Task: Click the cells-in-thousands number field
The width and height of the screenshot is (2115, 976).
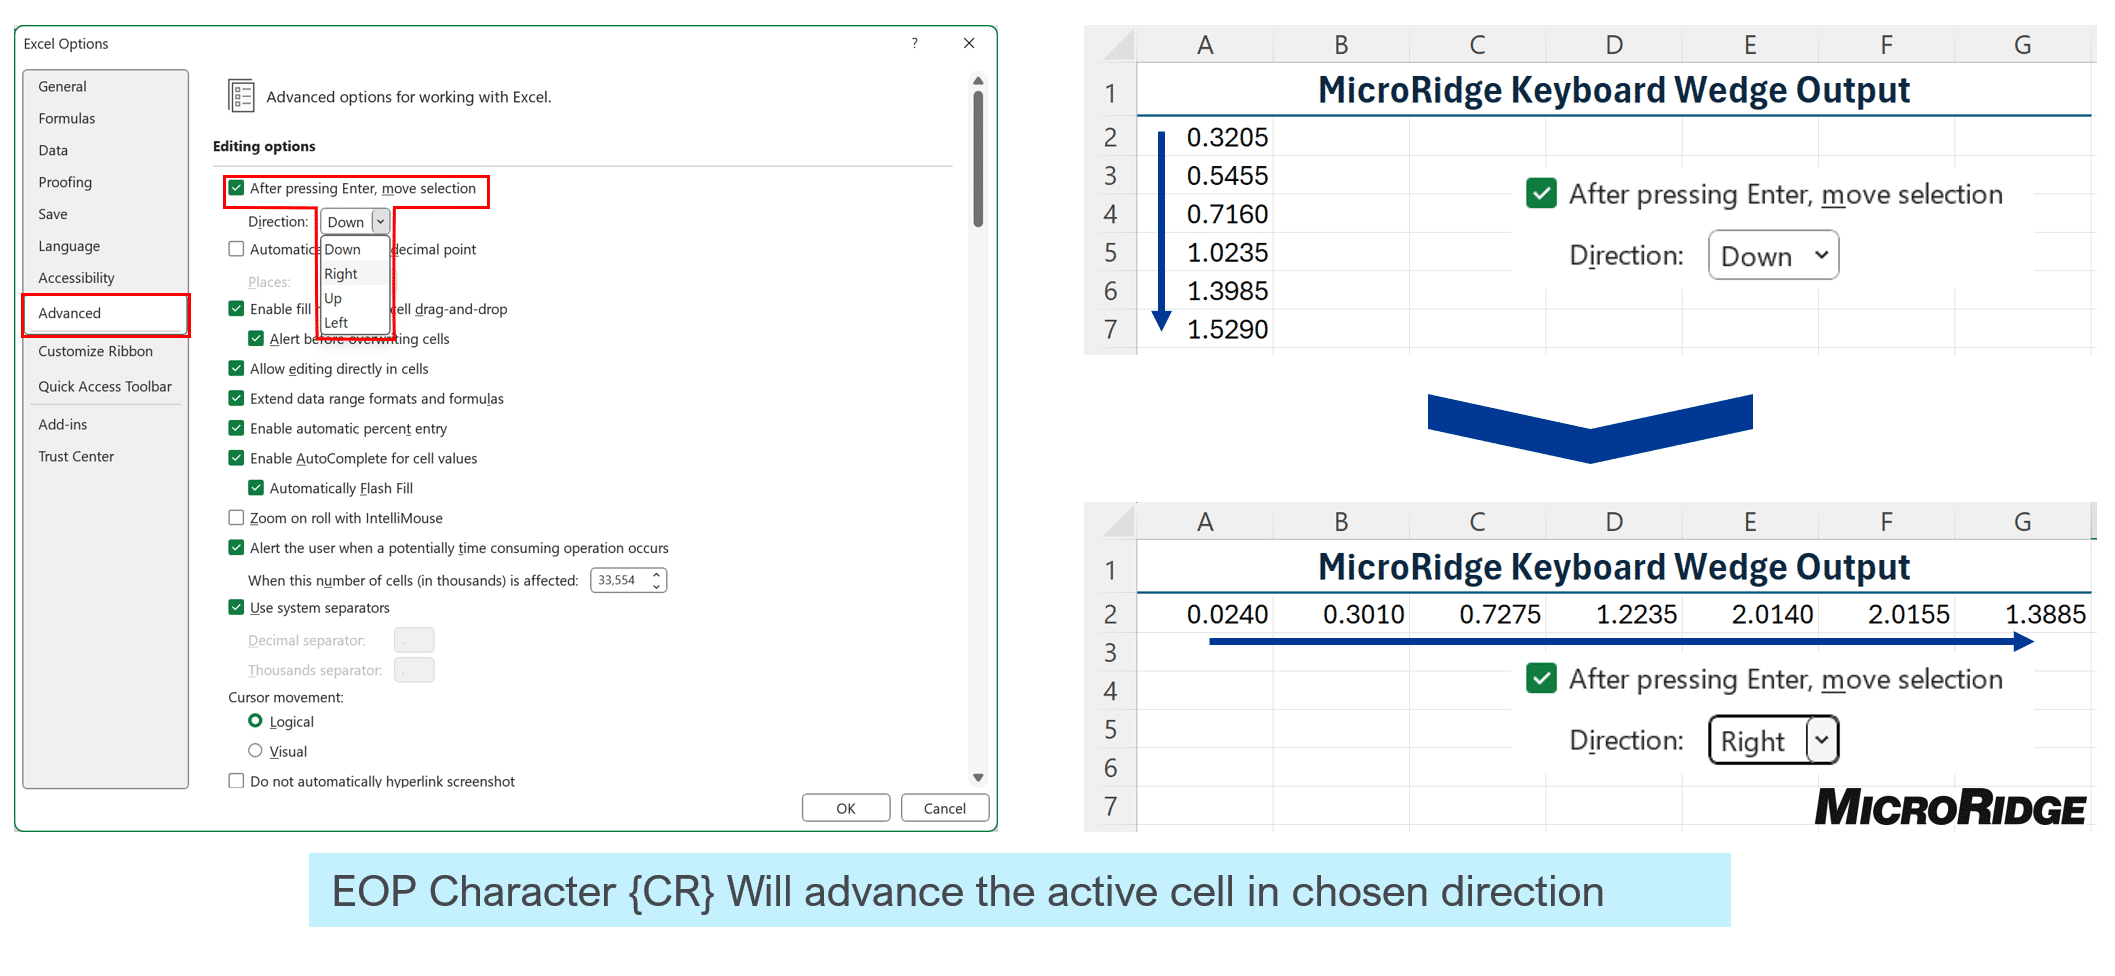Action: 620,581
